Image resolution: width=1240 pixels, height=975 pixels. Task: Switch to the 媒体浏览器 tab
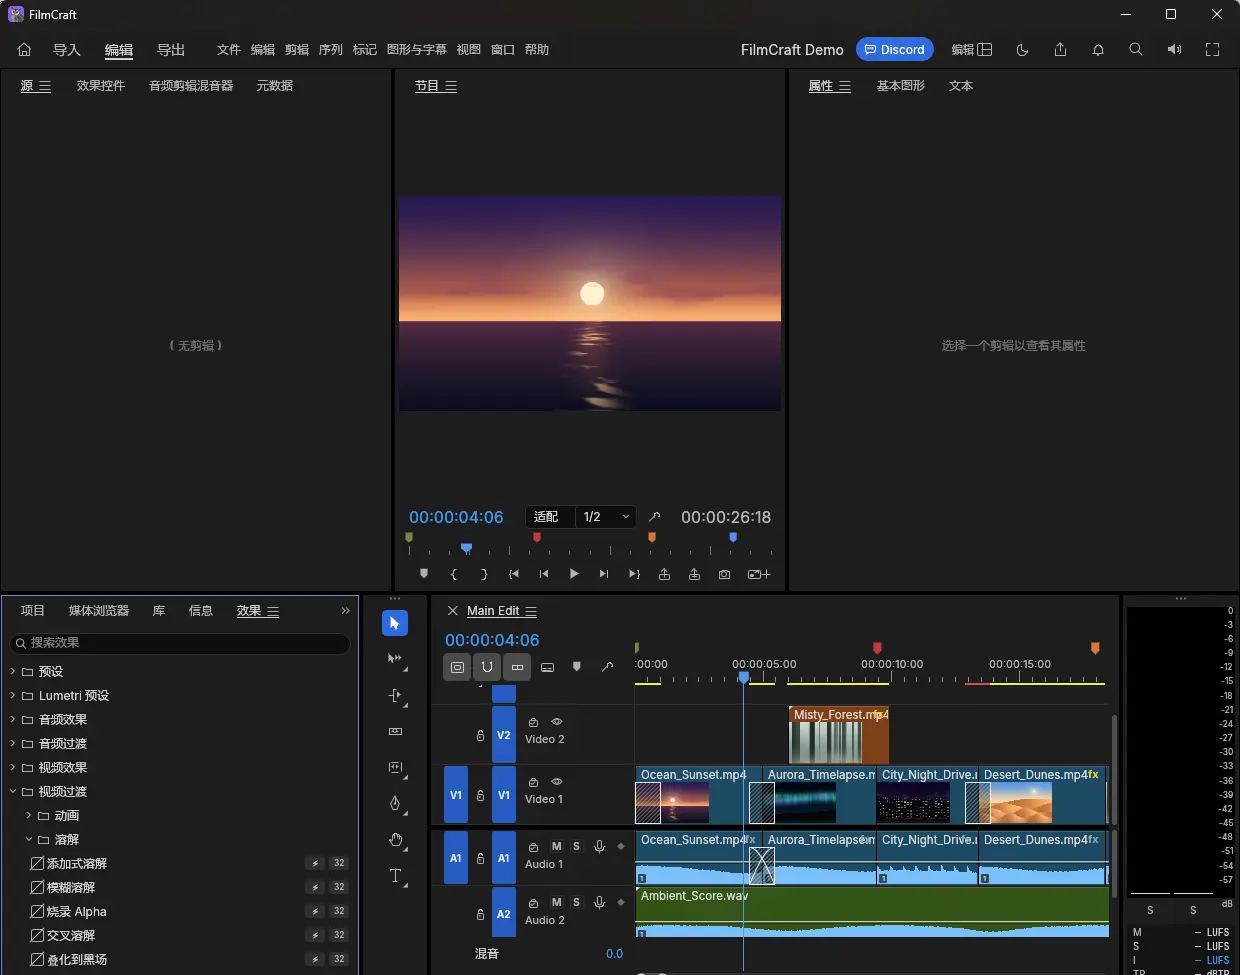click(99, 610)
